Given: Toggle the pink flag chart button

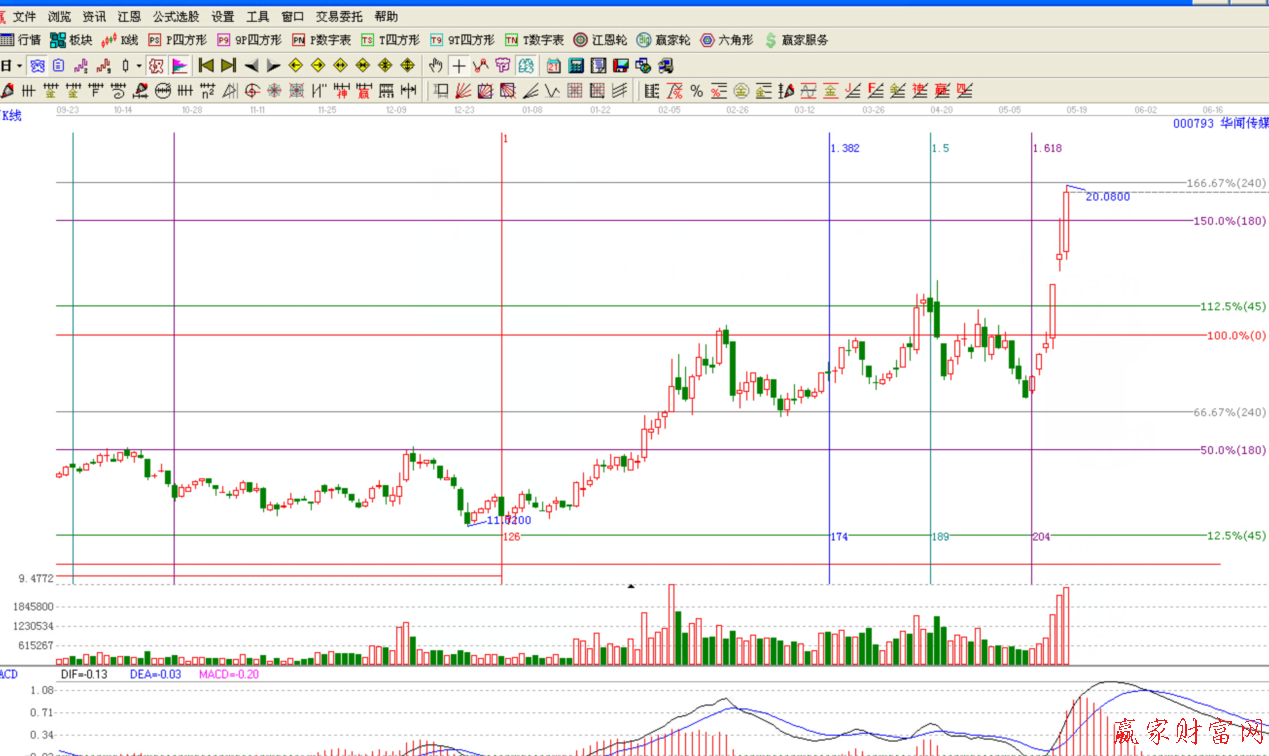Looking at the screenshot, I should pos(180,66).
